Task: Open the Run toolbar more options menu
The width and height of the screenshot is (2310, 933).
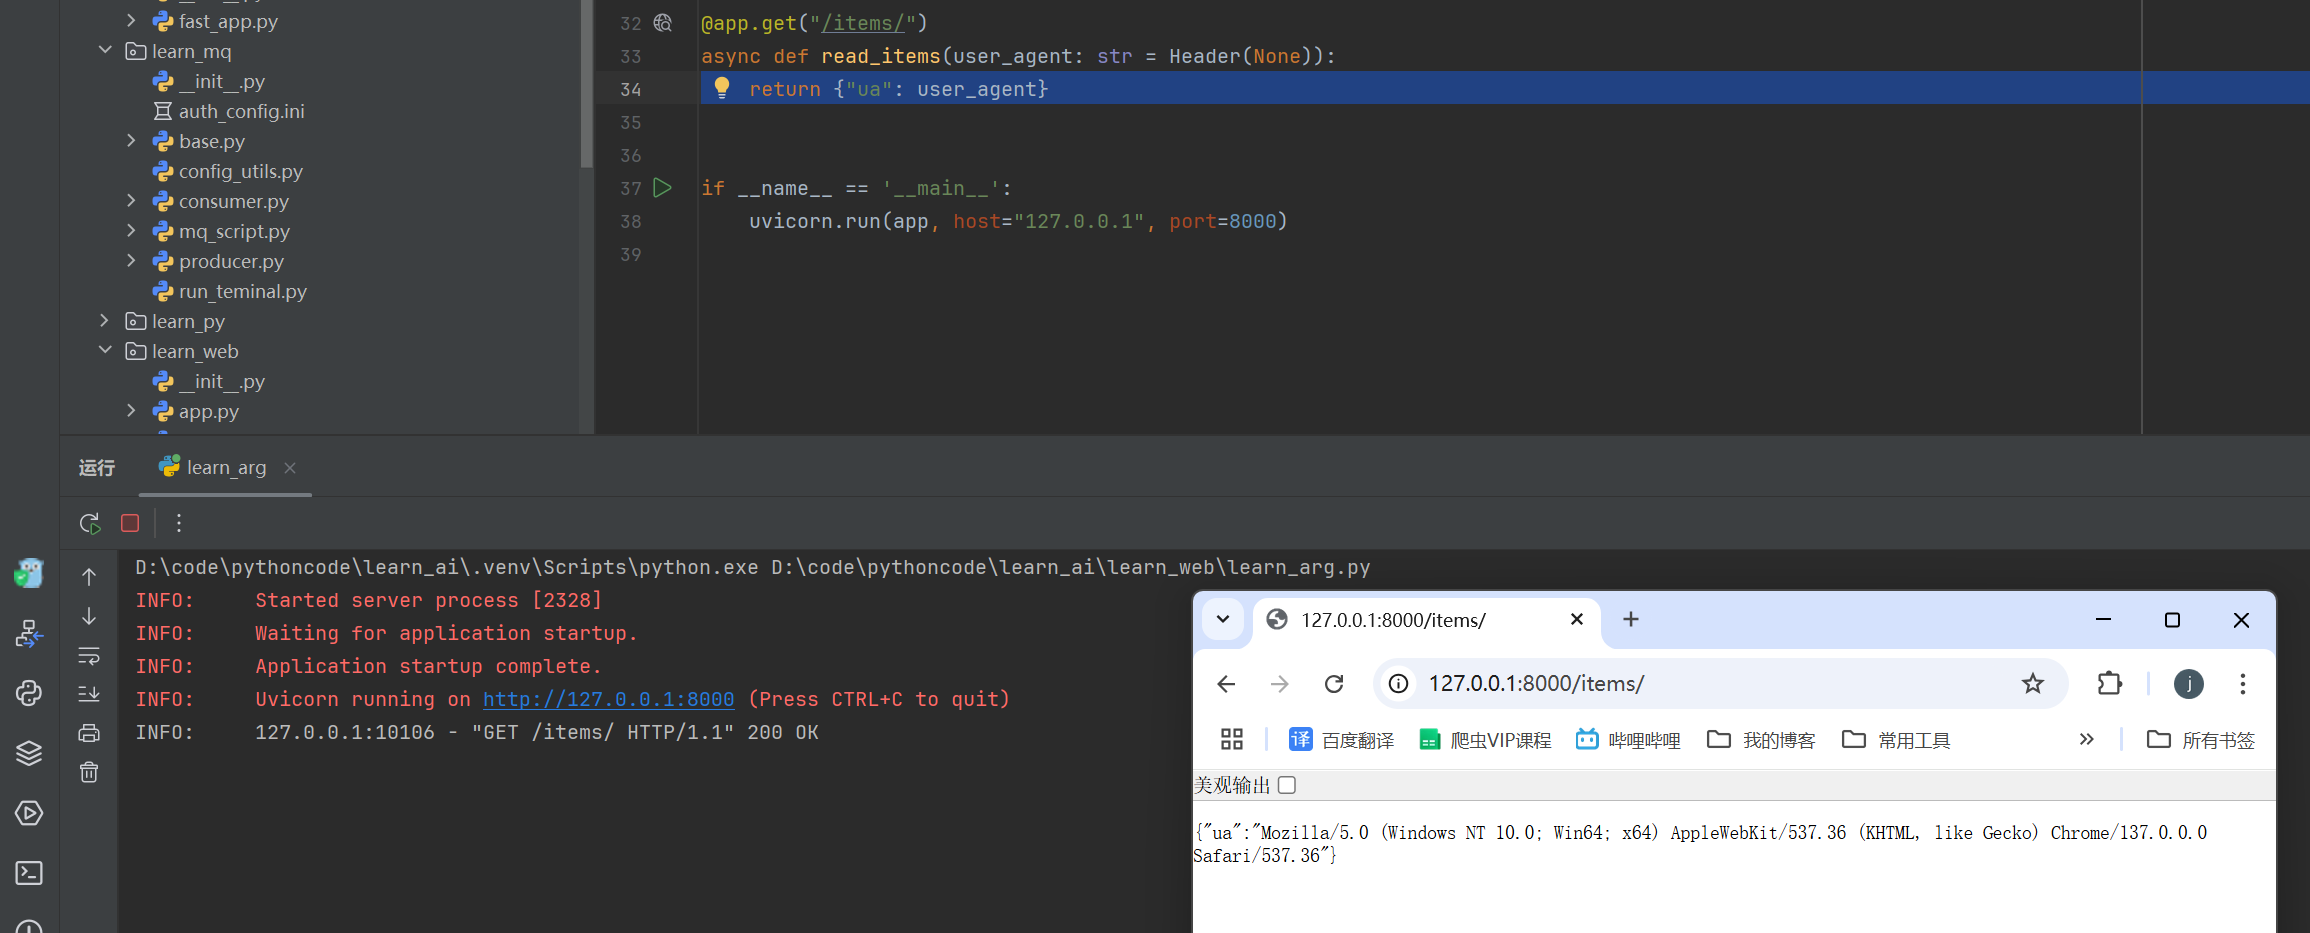Action: pos(179,523)
